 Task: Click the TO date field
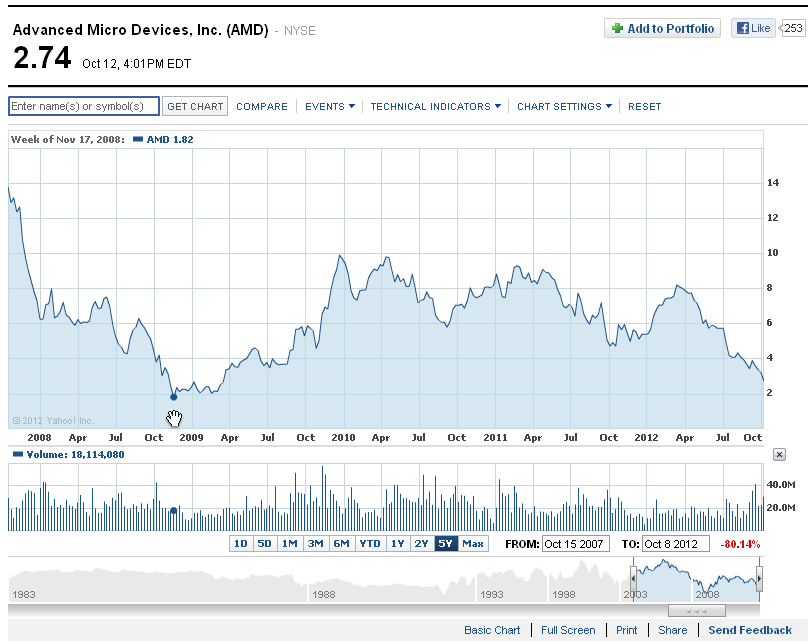click(x=675, y=544)
